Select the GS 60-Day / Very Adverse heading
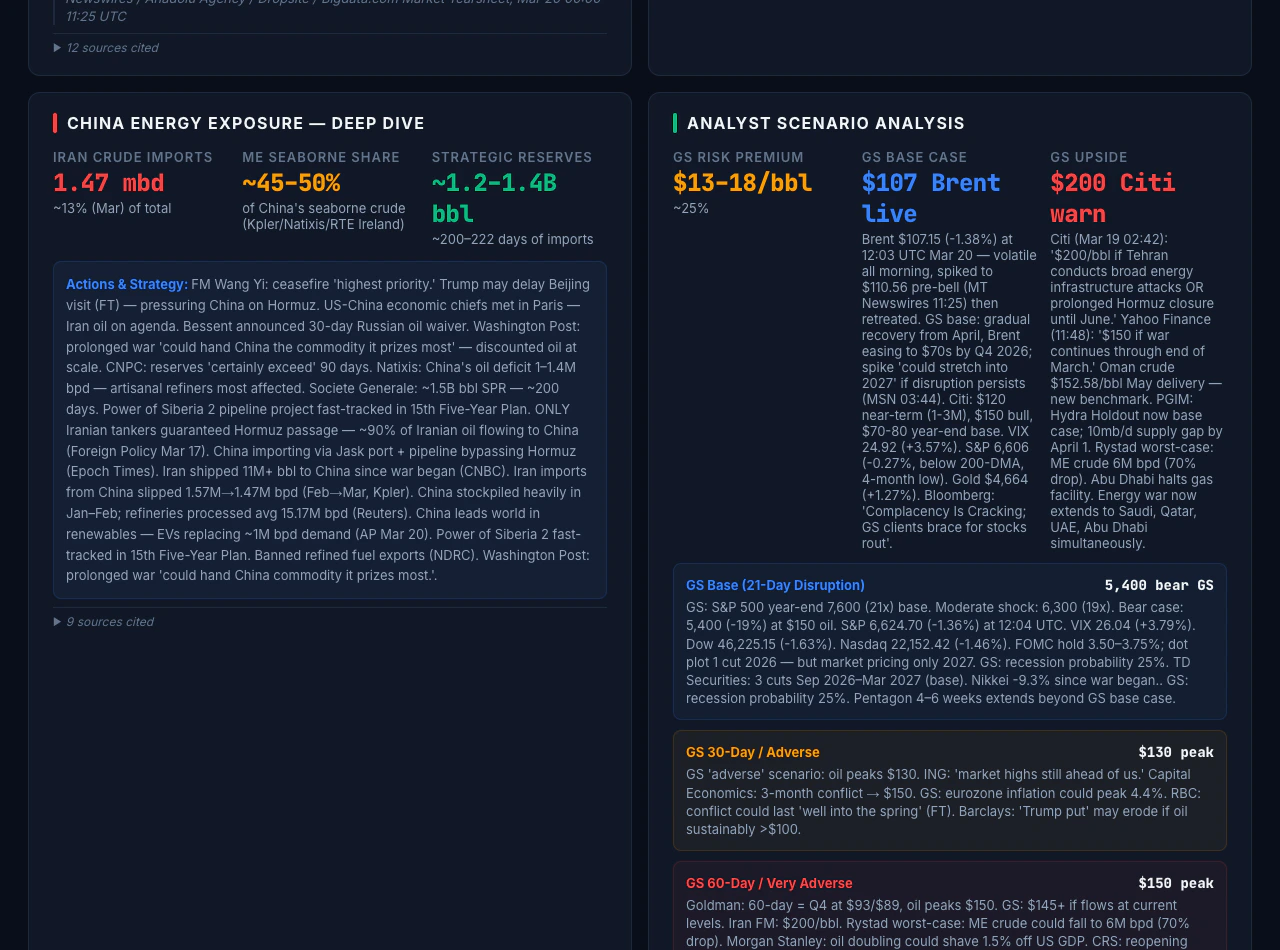This screenshot has height=950, width=1280. click(769, 883)
